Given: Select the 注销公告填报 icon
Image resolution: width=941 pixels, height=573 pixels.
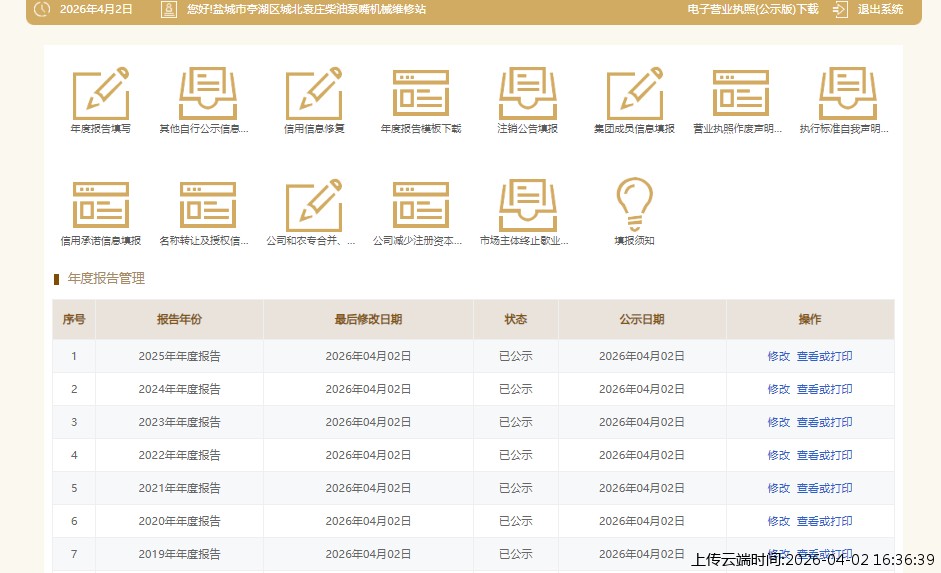Looking at the screenshot, I should (x=528, y=94).
